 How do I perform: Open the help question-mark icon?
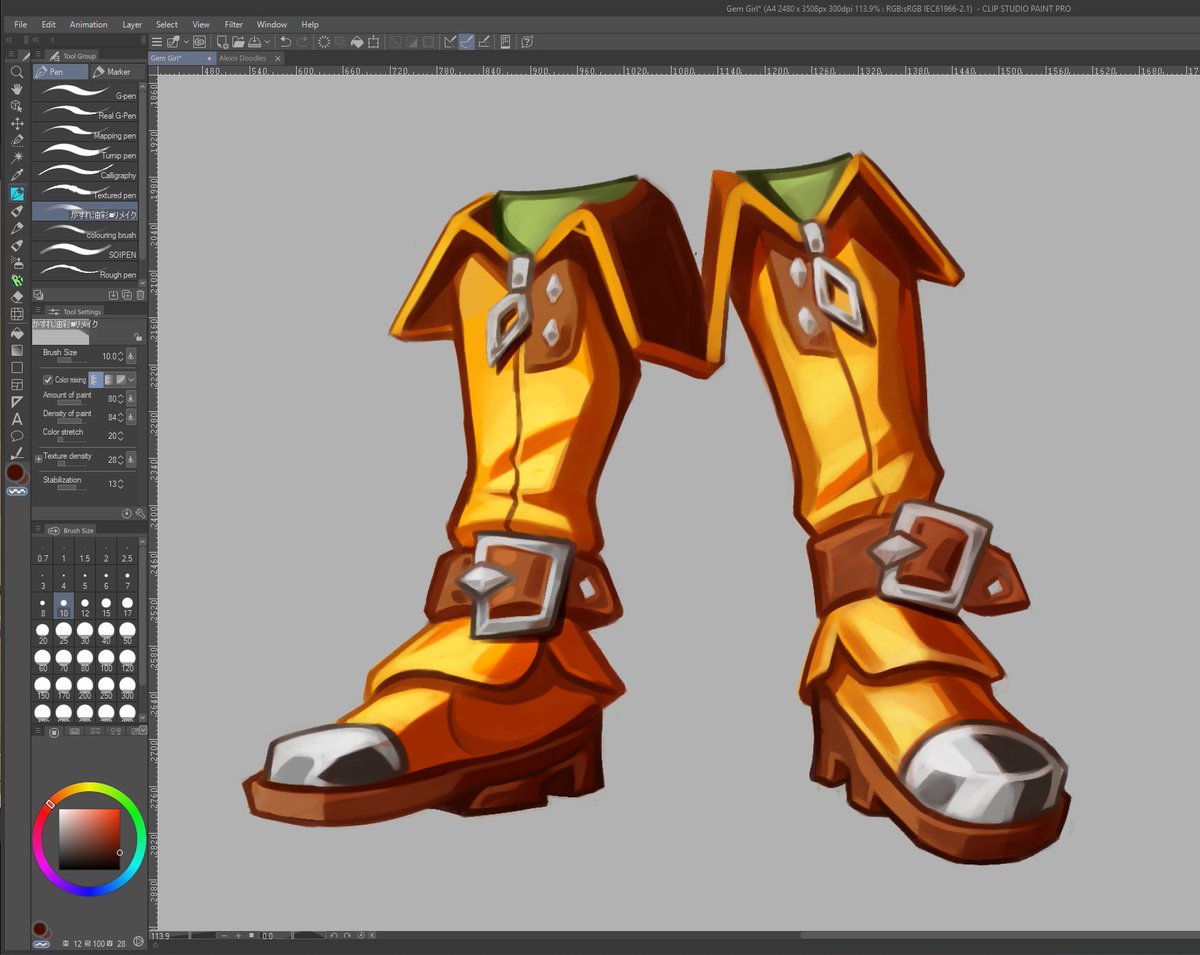point(527,42)
